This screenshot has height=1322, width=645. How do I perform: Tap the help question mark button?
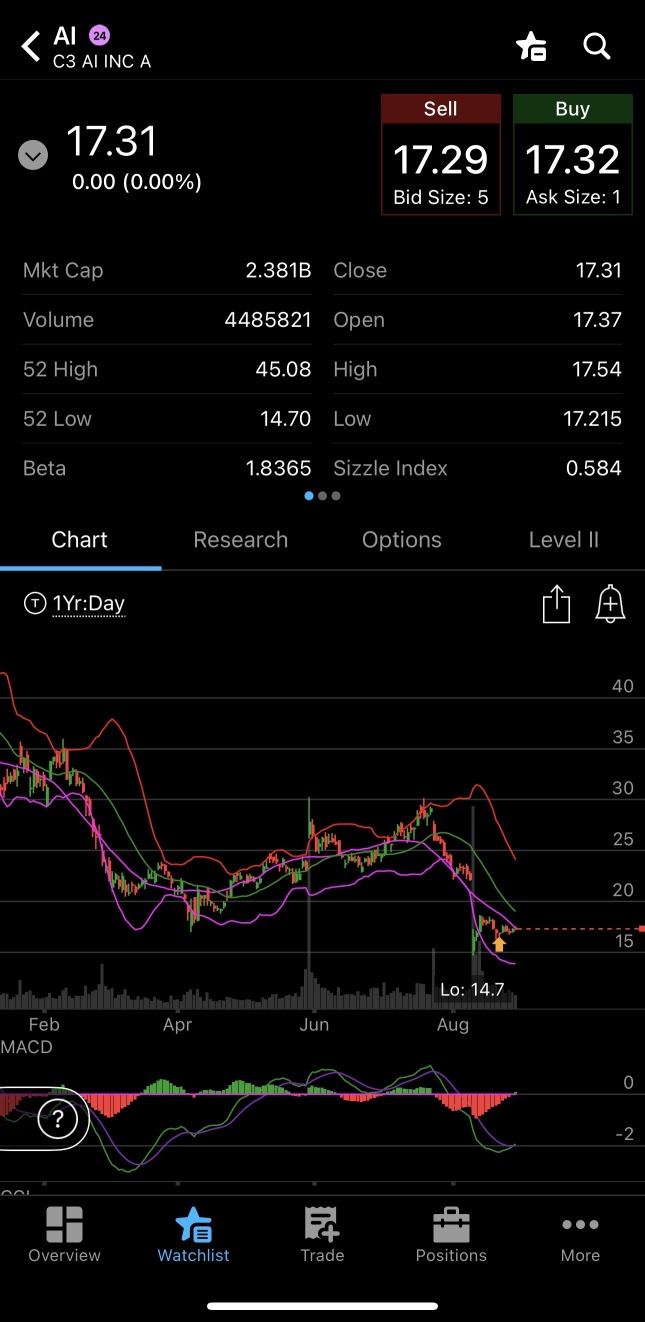tap(58, 1120)
